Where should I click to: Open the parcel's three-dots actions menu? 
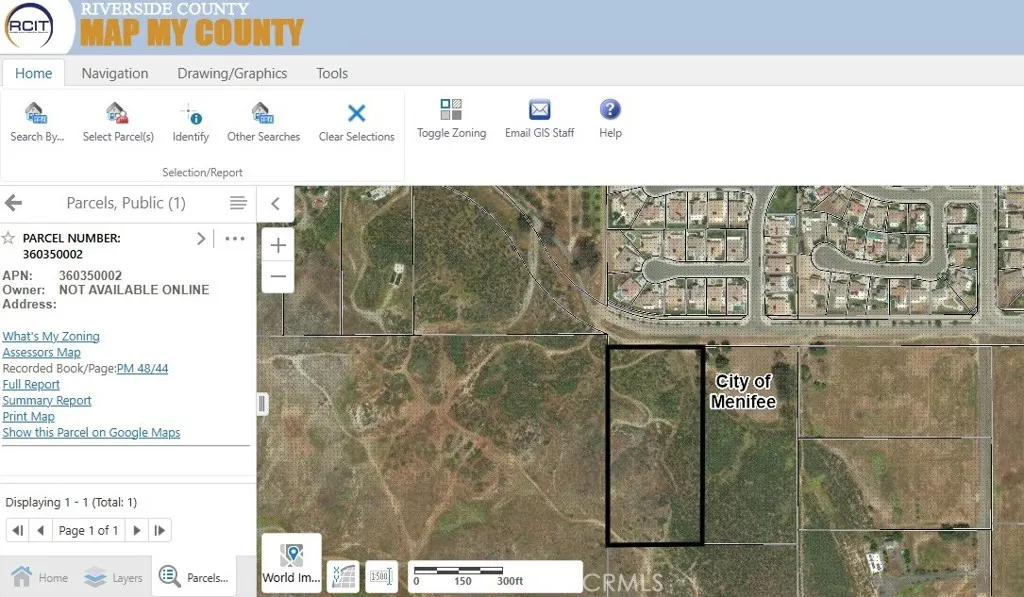235,238
